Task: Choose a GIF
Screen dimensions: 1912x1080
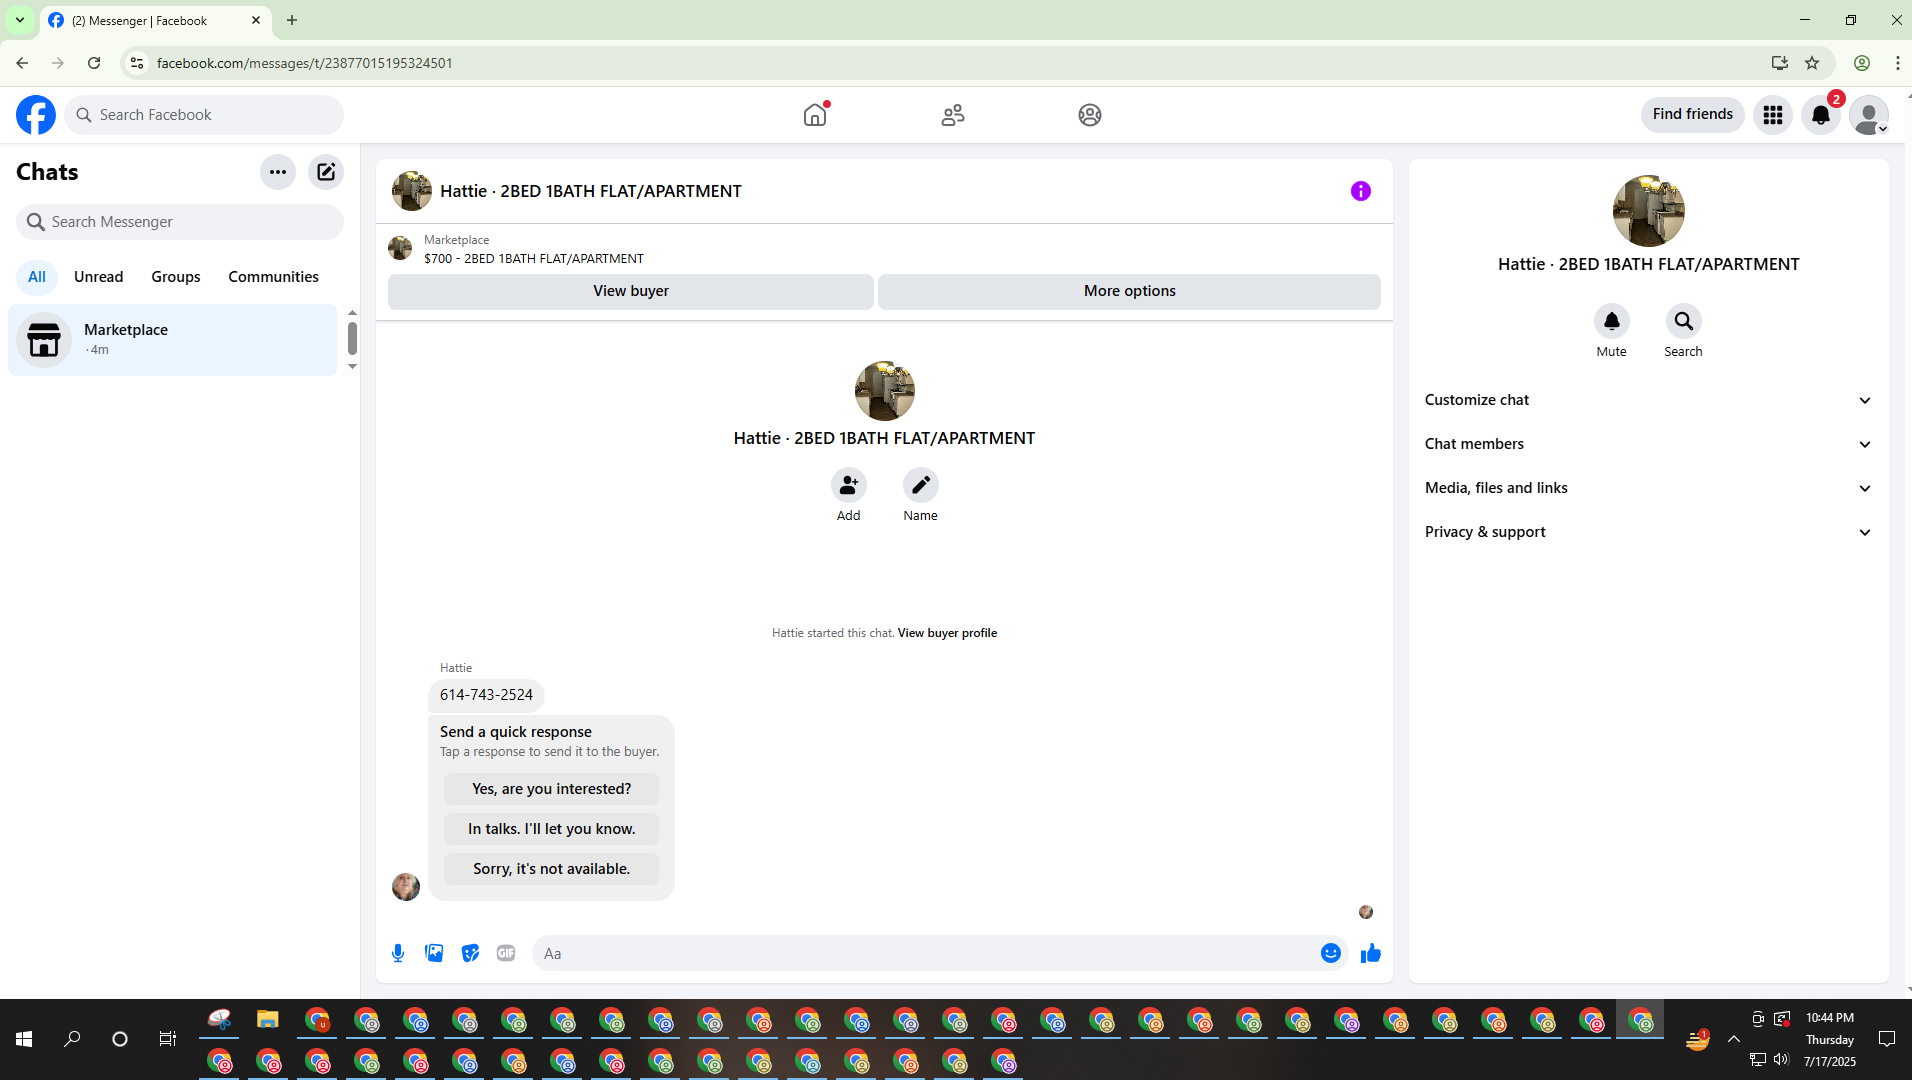Action: coord(506,953)
